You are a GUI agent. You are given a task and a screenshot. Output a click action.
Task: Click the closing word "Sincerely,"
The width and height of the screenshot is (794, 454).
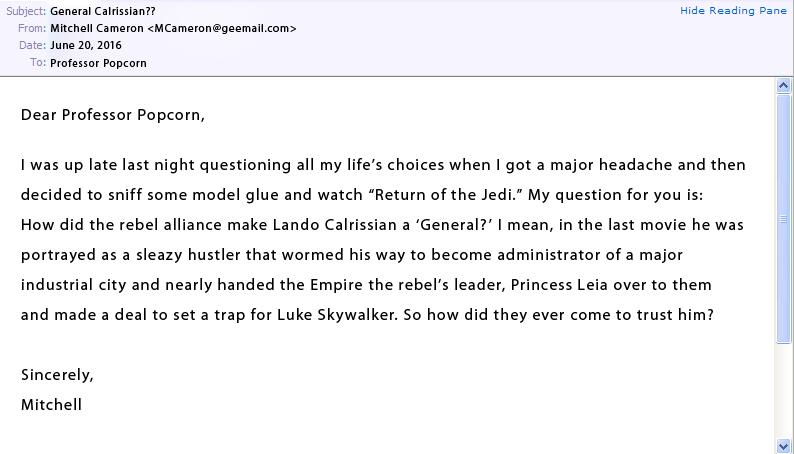coord(57,375)
